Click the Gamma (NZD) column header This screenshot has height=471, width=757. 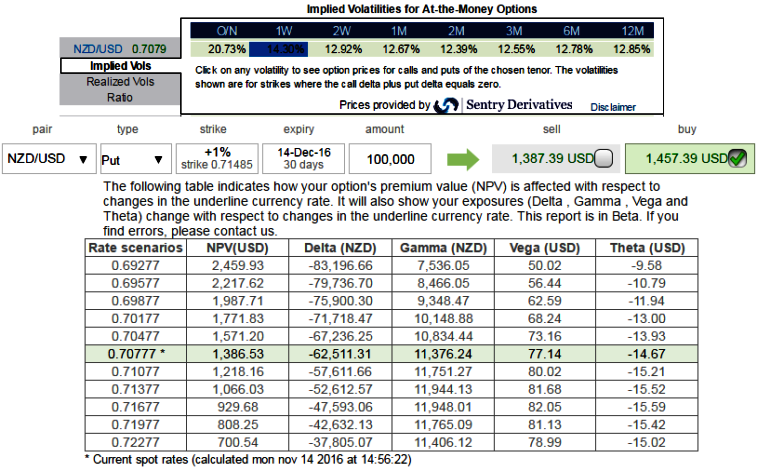(443, 248)
